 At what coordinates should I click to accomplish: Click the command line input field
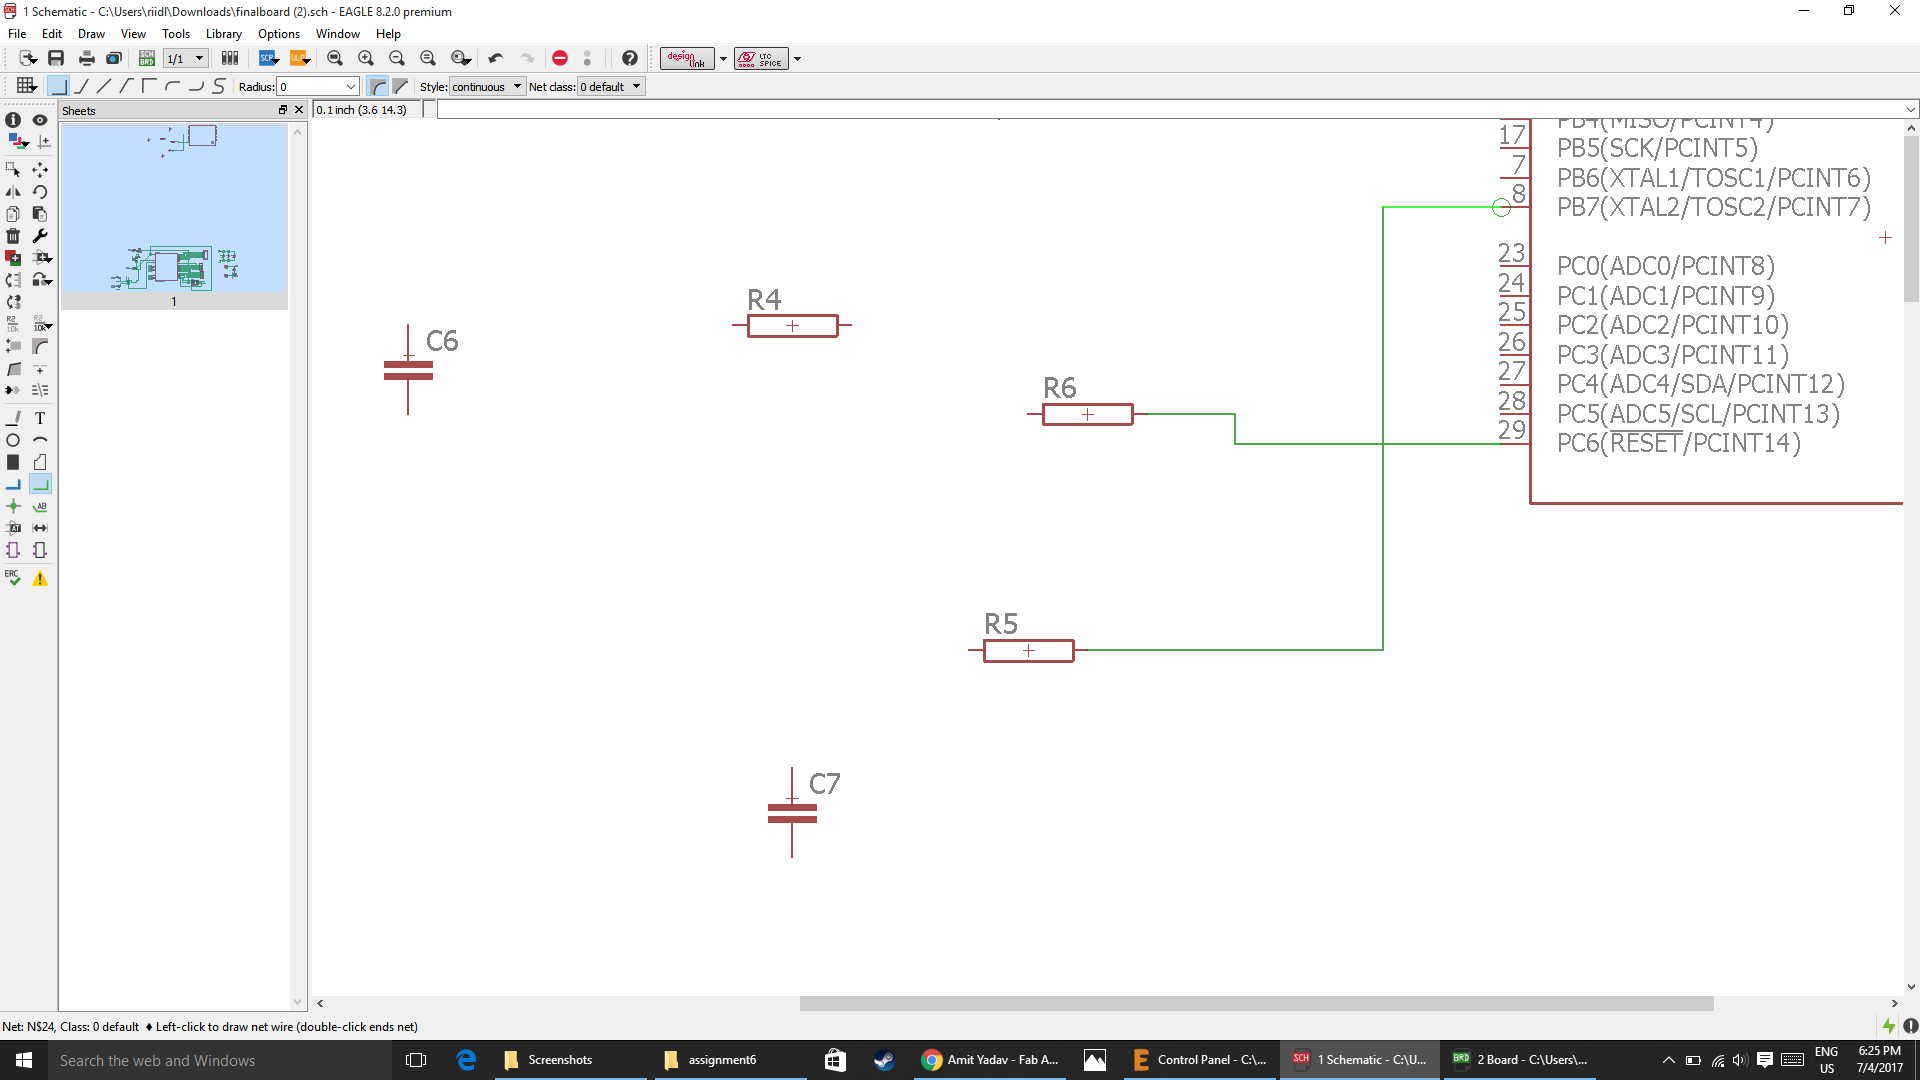coord(1170,110)
